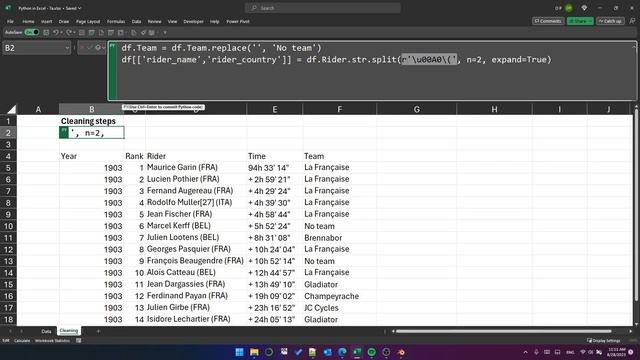
Task: Switch to the Insert ribbon tab
Action: [47, 21]
